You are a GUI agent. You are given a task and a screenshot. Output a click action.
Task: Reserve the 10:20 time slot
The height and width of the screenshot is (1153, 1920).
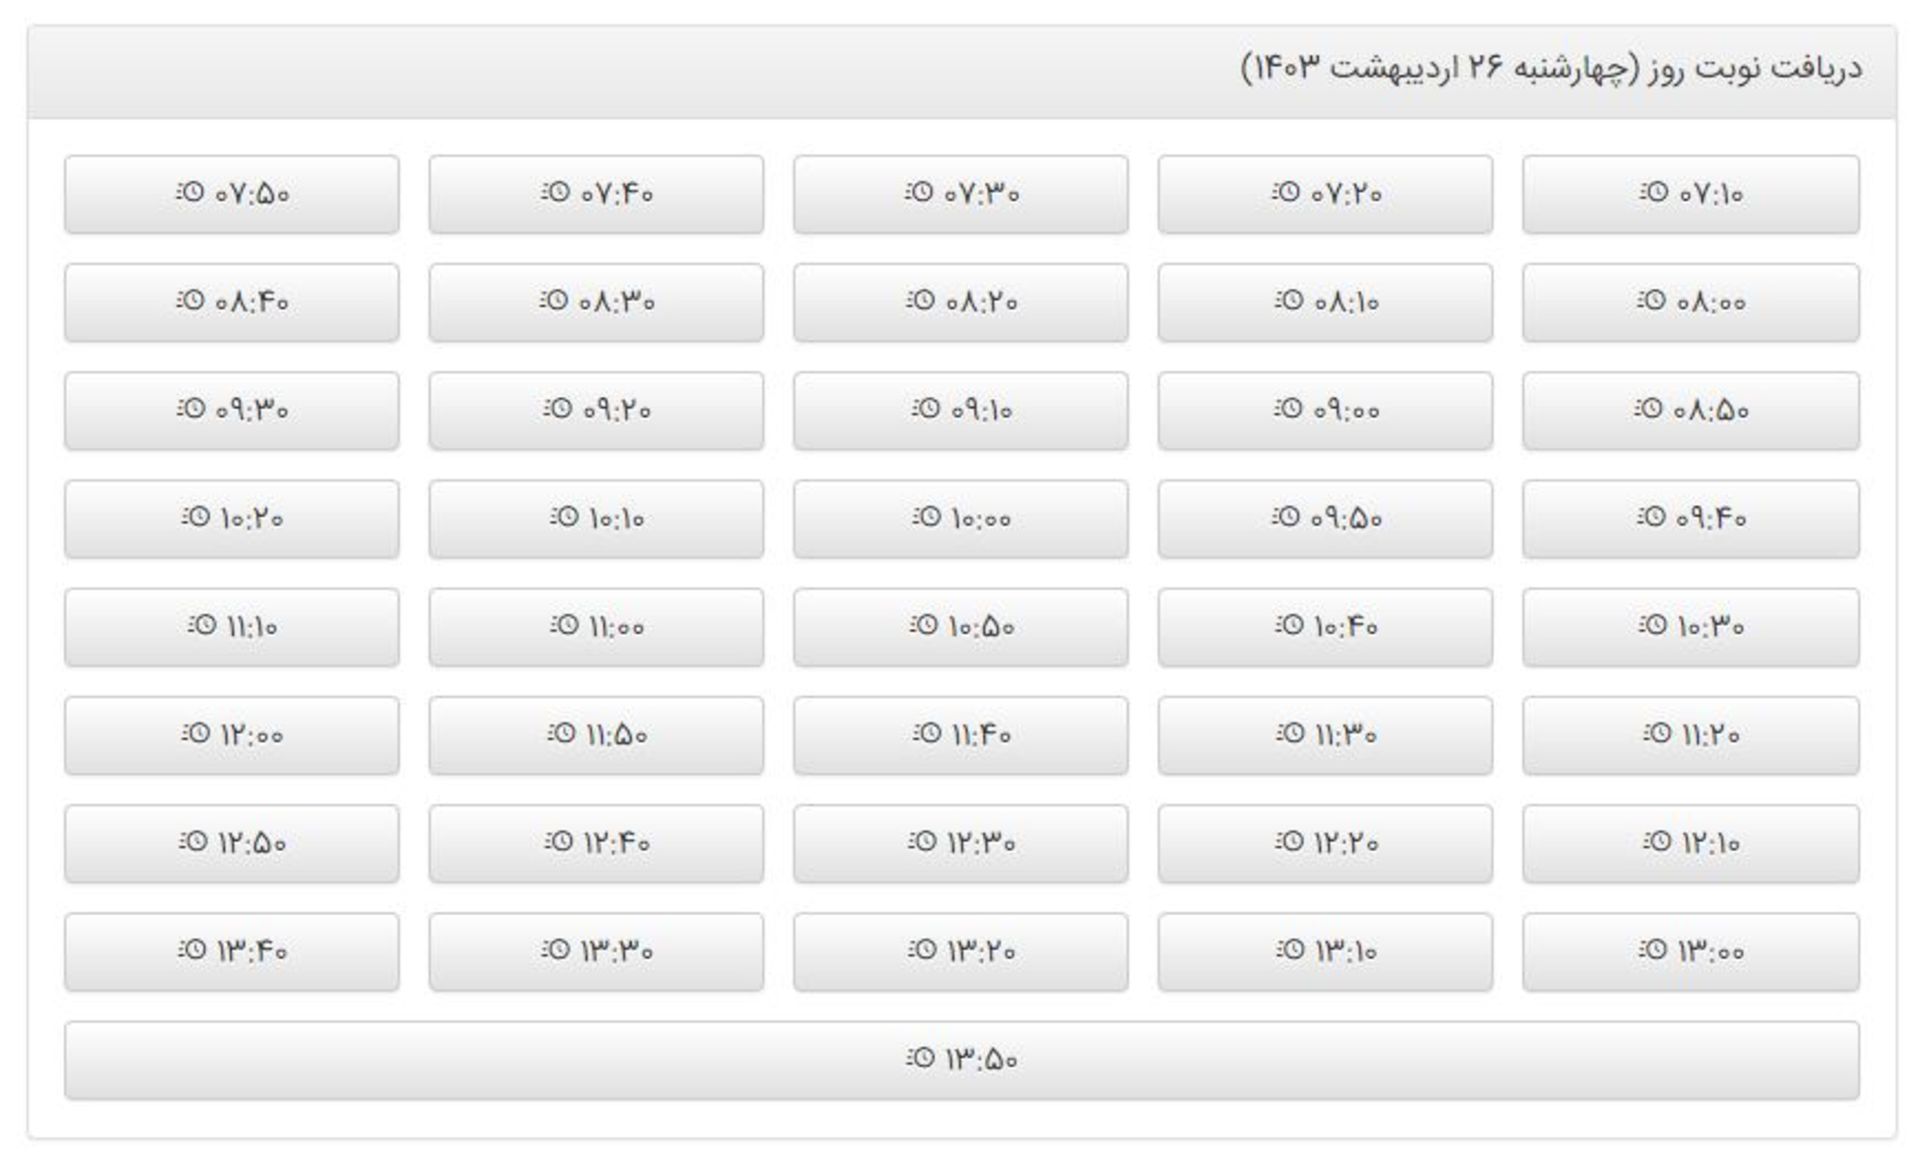[232, 519]
